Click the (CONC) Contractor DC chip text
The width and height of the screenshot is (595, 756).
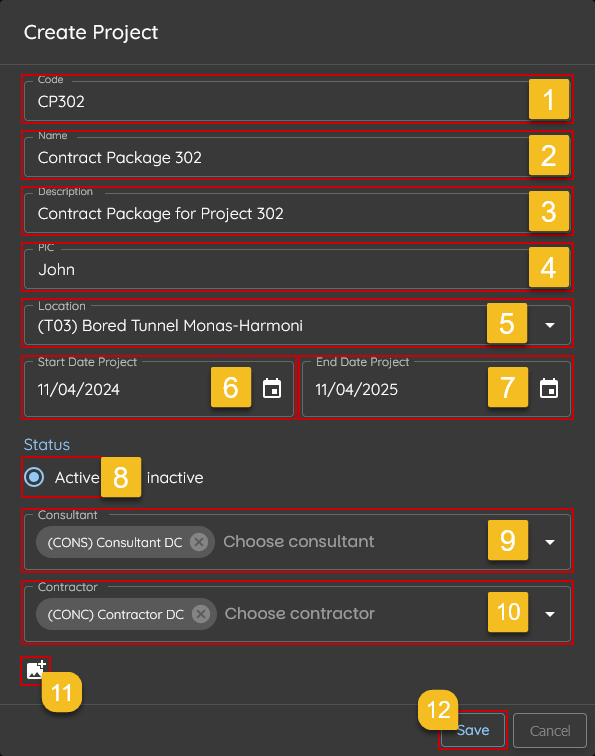coord(116,615)
